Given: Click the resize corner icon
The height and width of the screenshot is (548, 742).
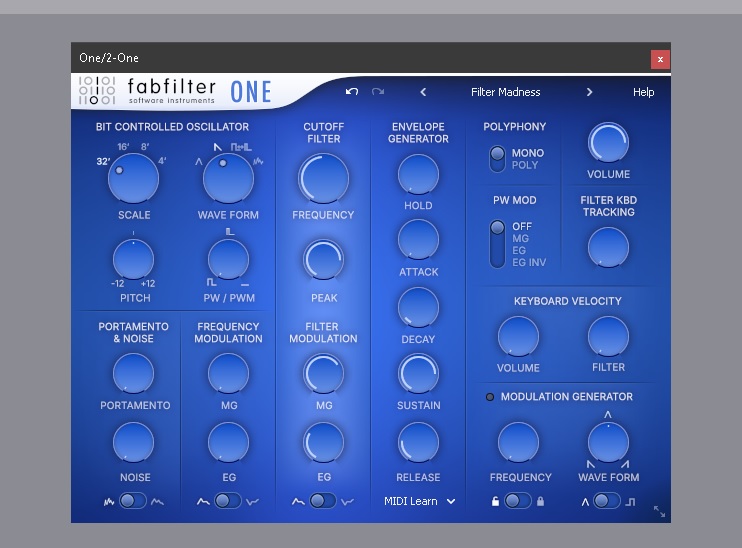Looking at the screenshot, I should coord(659,511).
